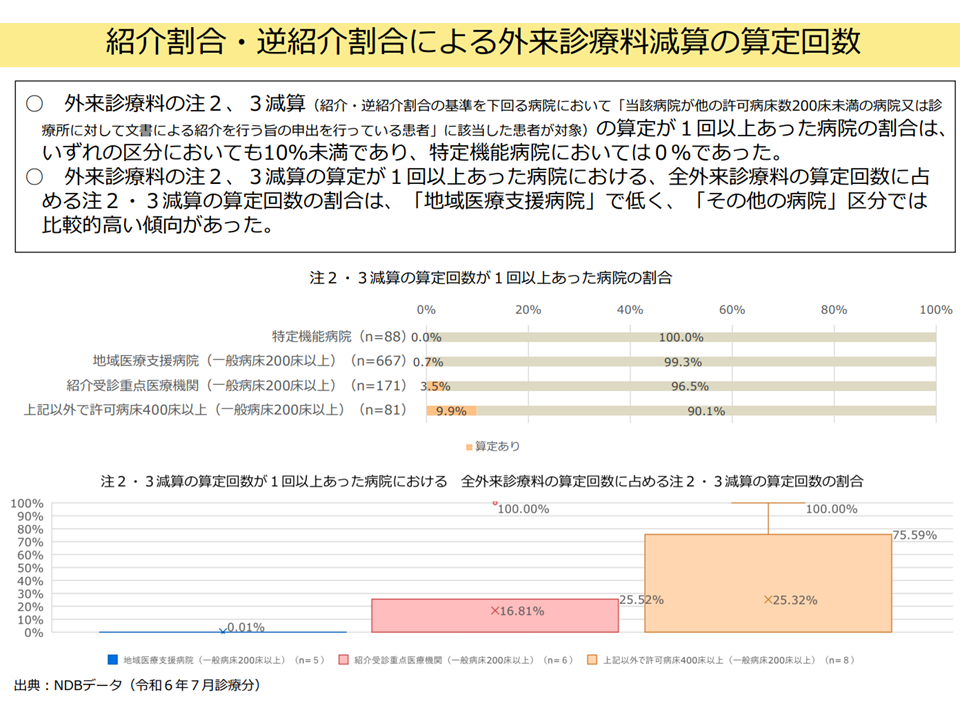Click the 16.81% mean label in pink box
960x720 pixels.
click(522, 611)
